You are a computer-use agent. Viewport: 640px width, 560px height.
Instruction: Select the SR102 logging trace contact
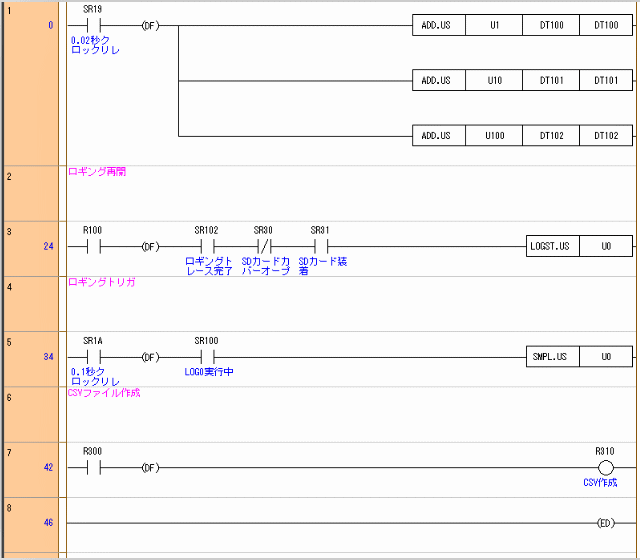coord(206,246)
